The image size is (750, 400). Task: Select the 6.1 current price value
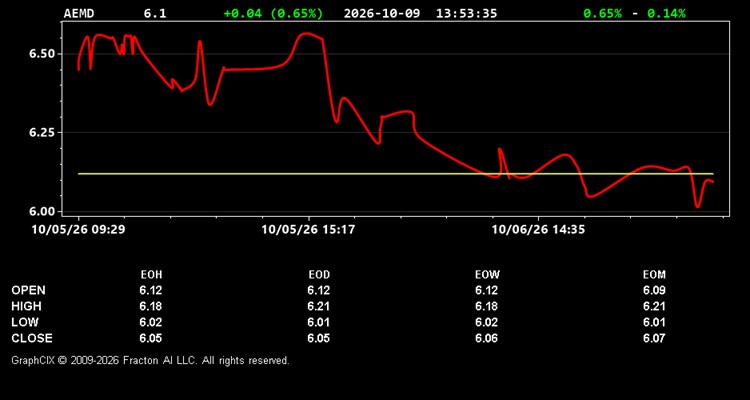pos(155,13)
